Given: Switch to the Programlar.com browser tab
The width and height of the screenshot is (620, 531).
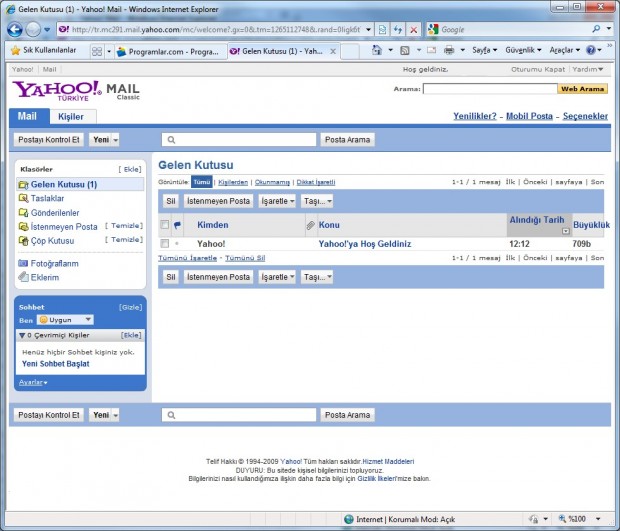Looking at the screenshot, I should pyautogui.click(x=171, y=52).
